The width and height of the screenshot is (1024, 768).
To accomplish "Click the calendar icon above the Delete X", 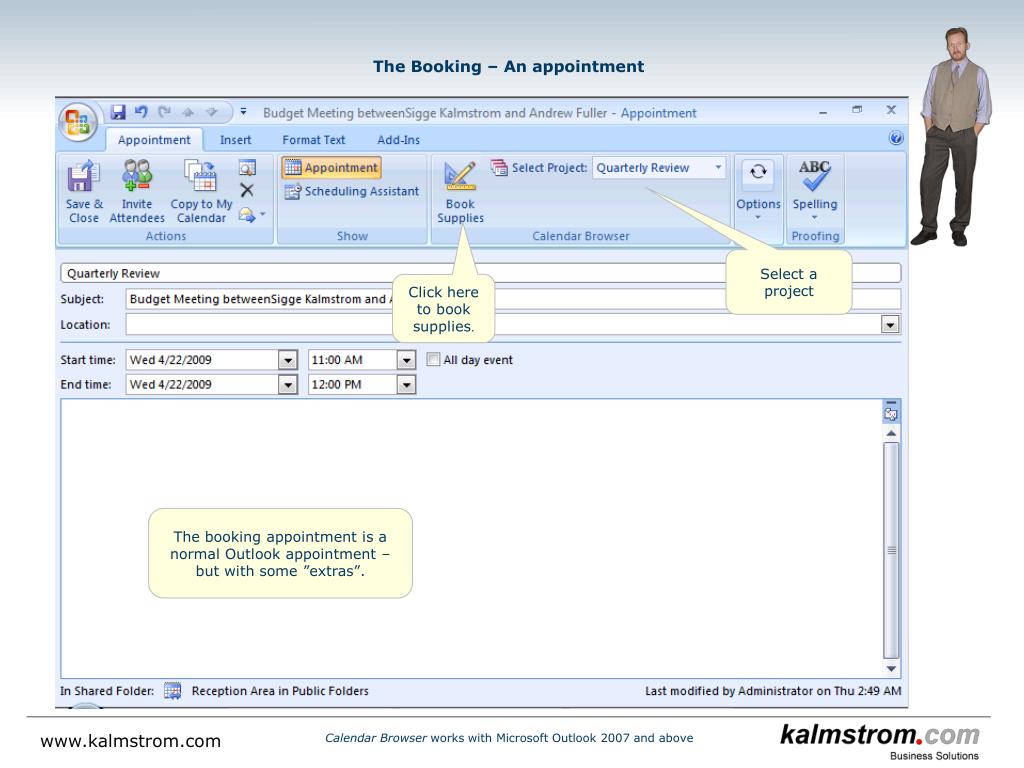I will pos(247,168).
